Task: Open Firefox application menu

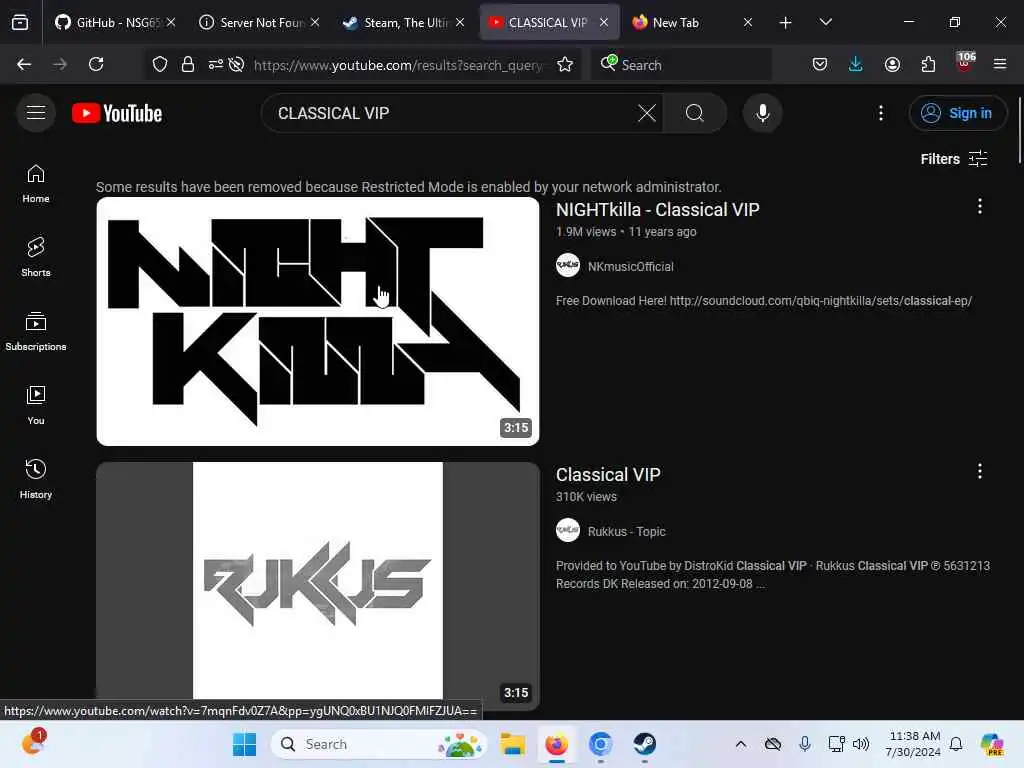Action: tap(1000, 64)
